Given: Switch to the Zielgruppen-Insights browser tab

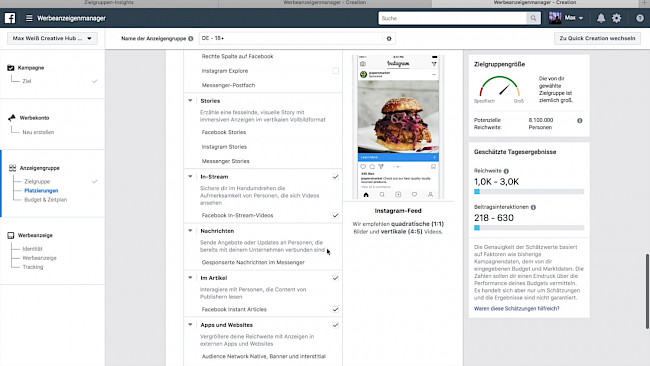Looking at the screenshot, I should point(109,3).
